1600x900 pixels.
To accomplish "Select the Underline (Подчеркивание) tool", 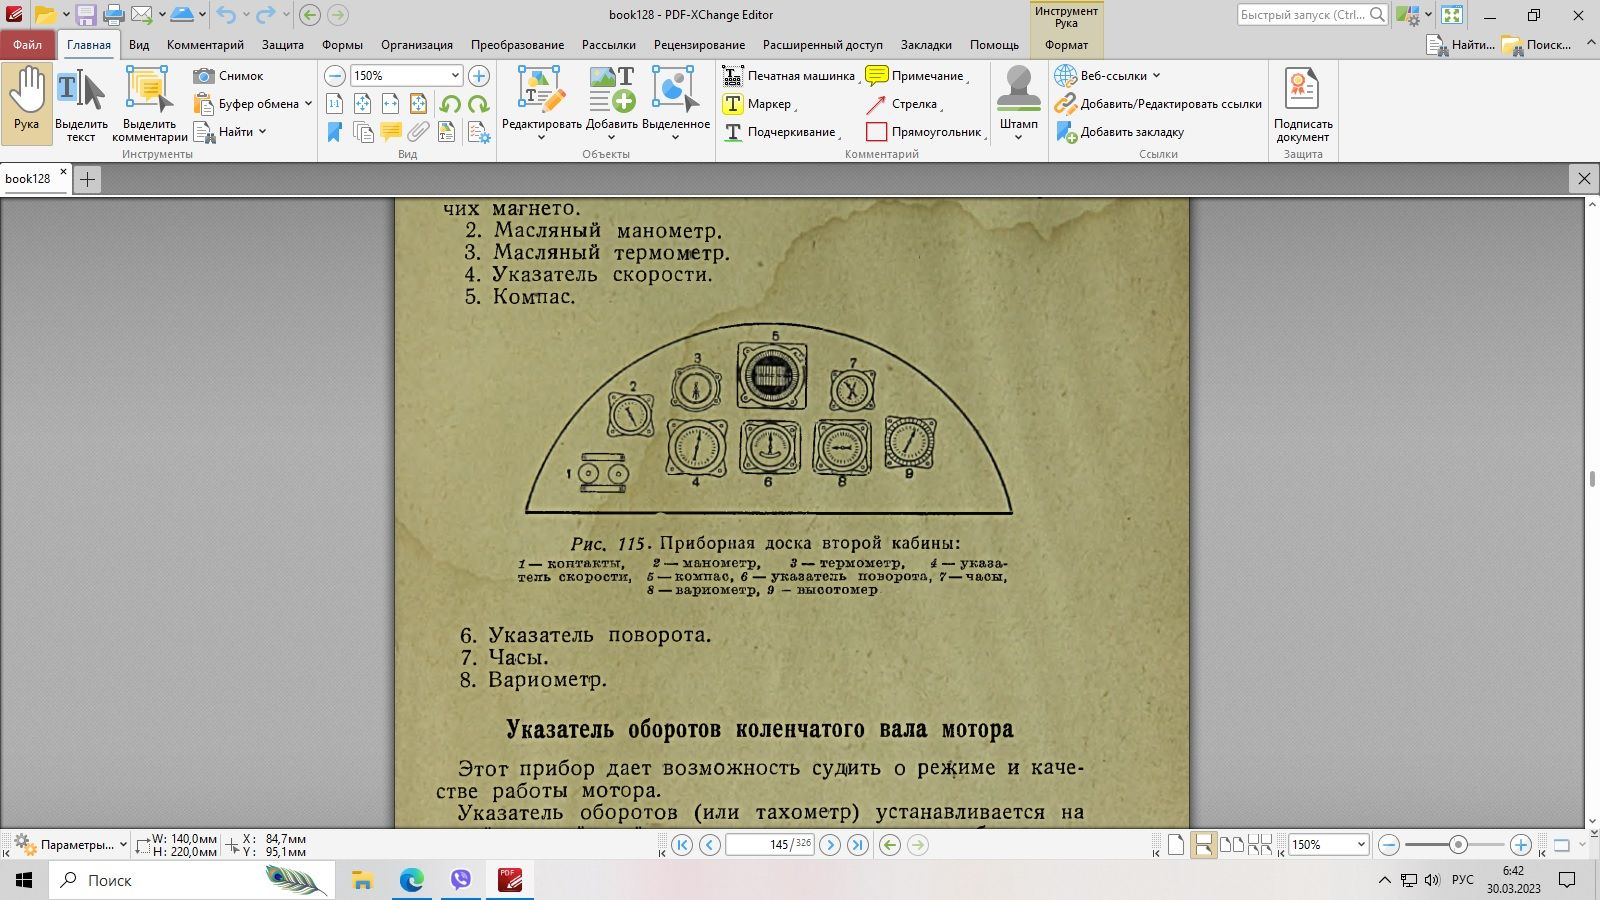I will 781,132.
